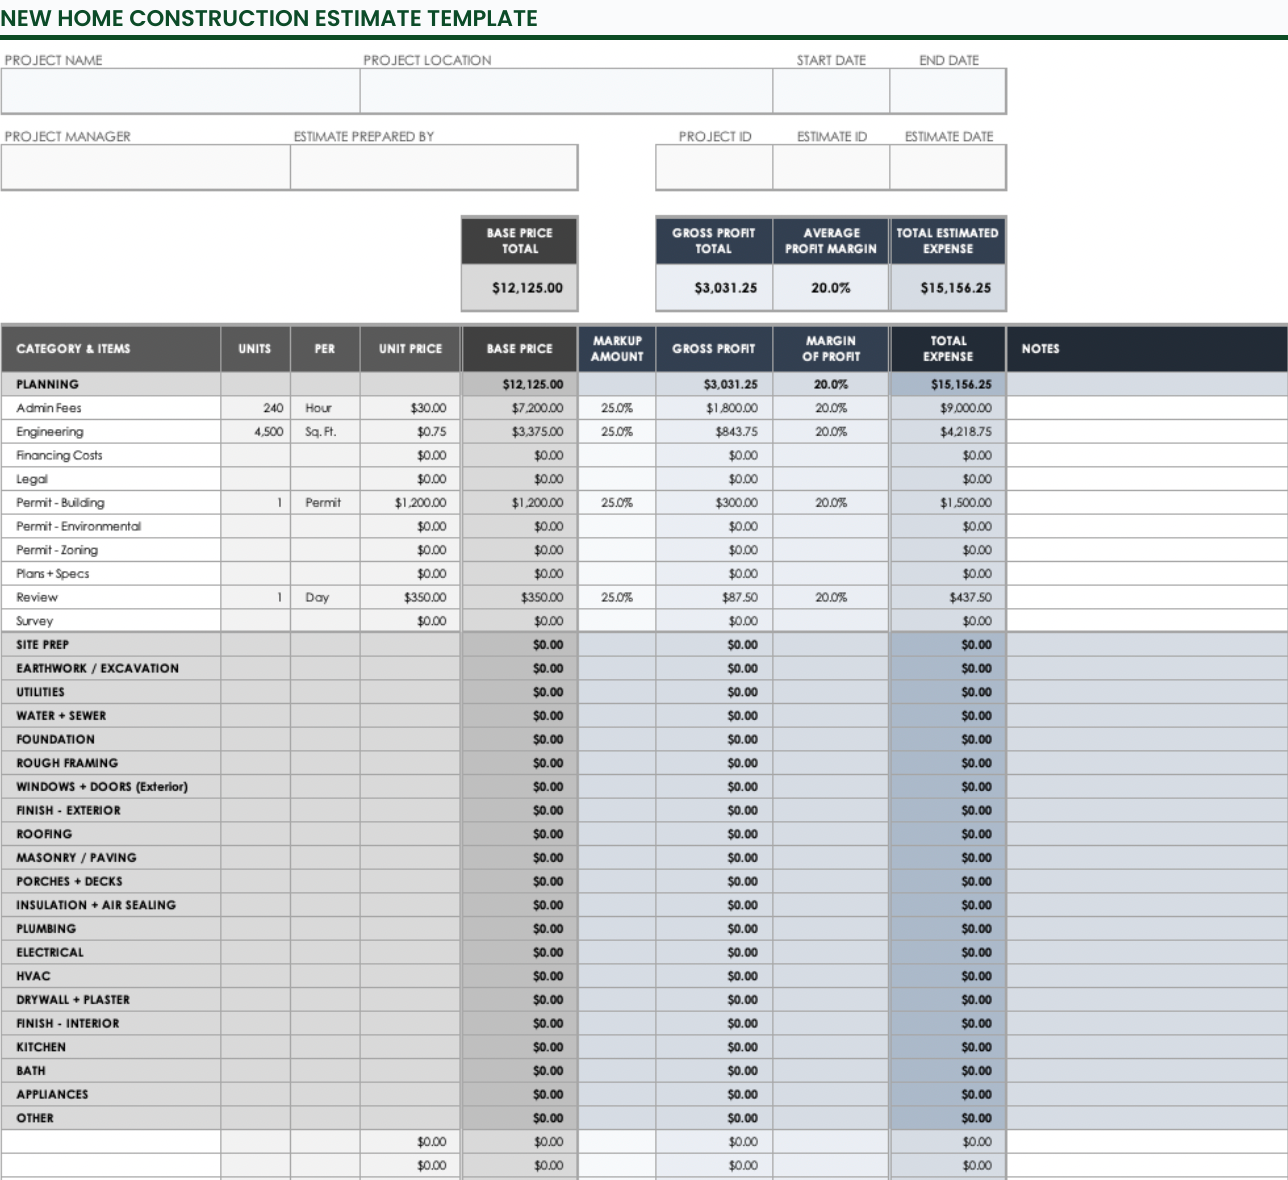The height and width of the screenshot is (1180, 1288).
Task: Click the SITE PREP category header row
Action: click(110, 644)
